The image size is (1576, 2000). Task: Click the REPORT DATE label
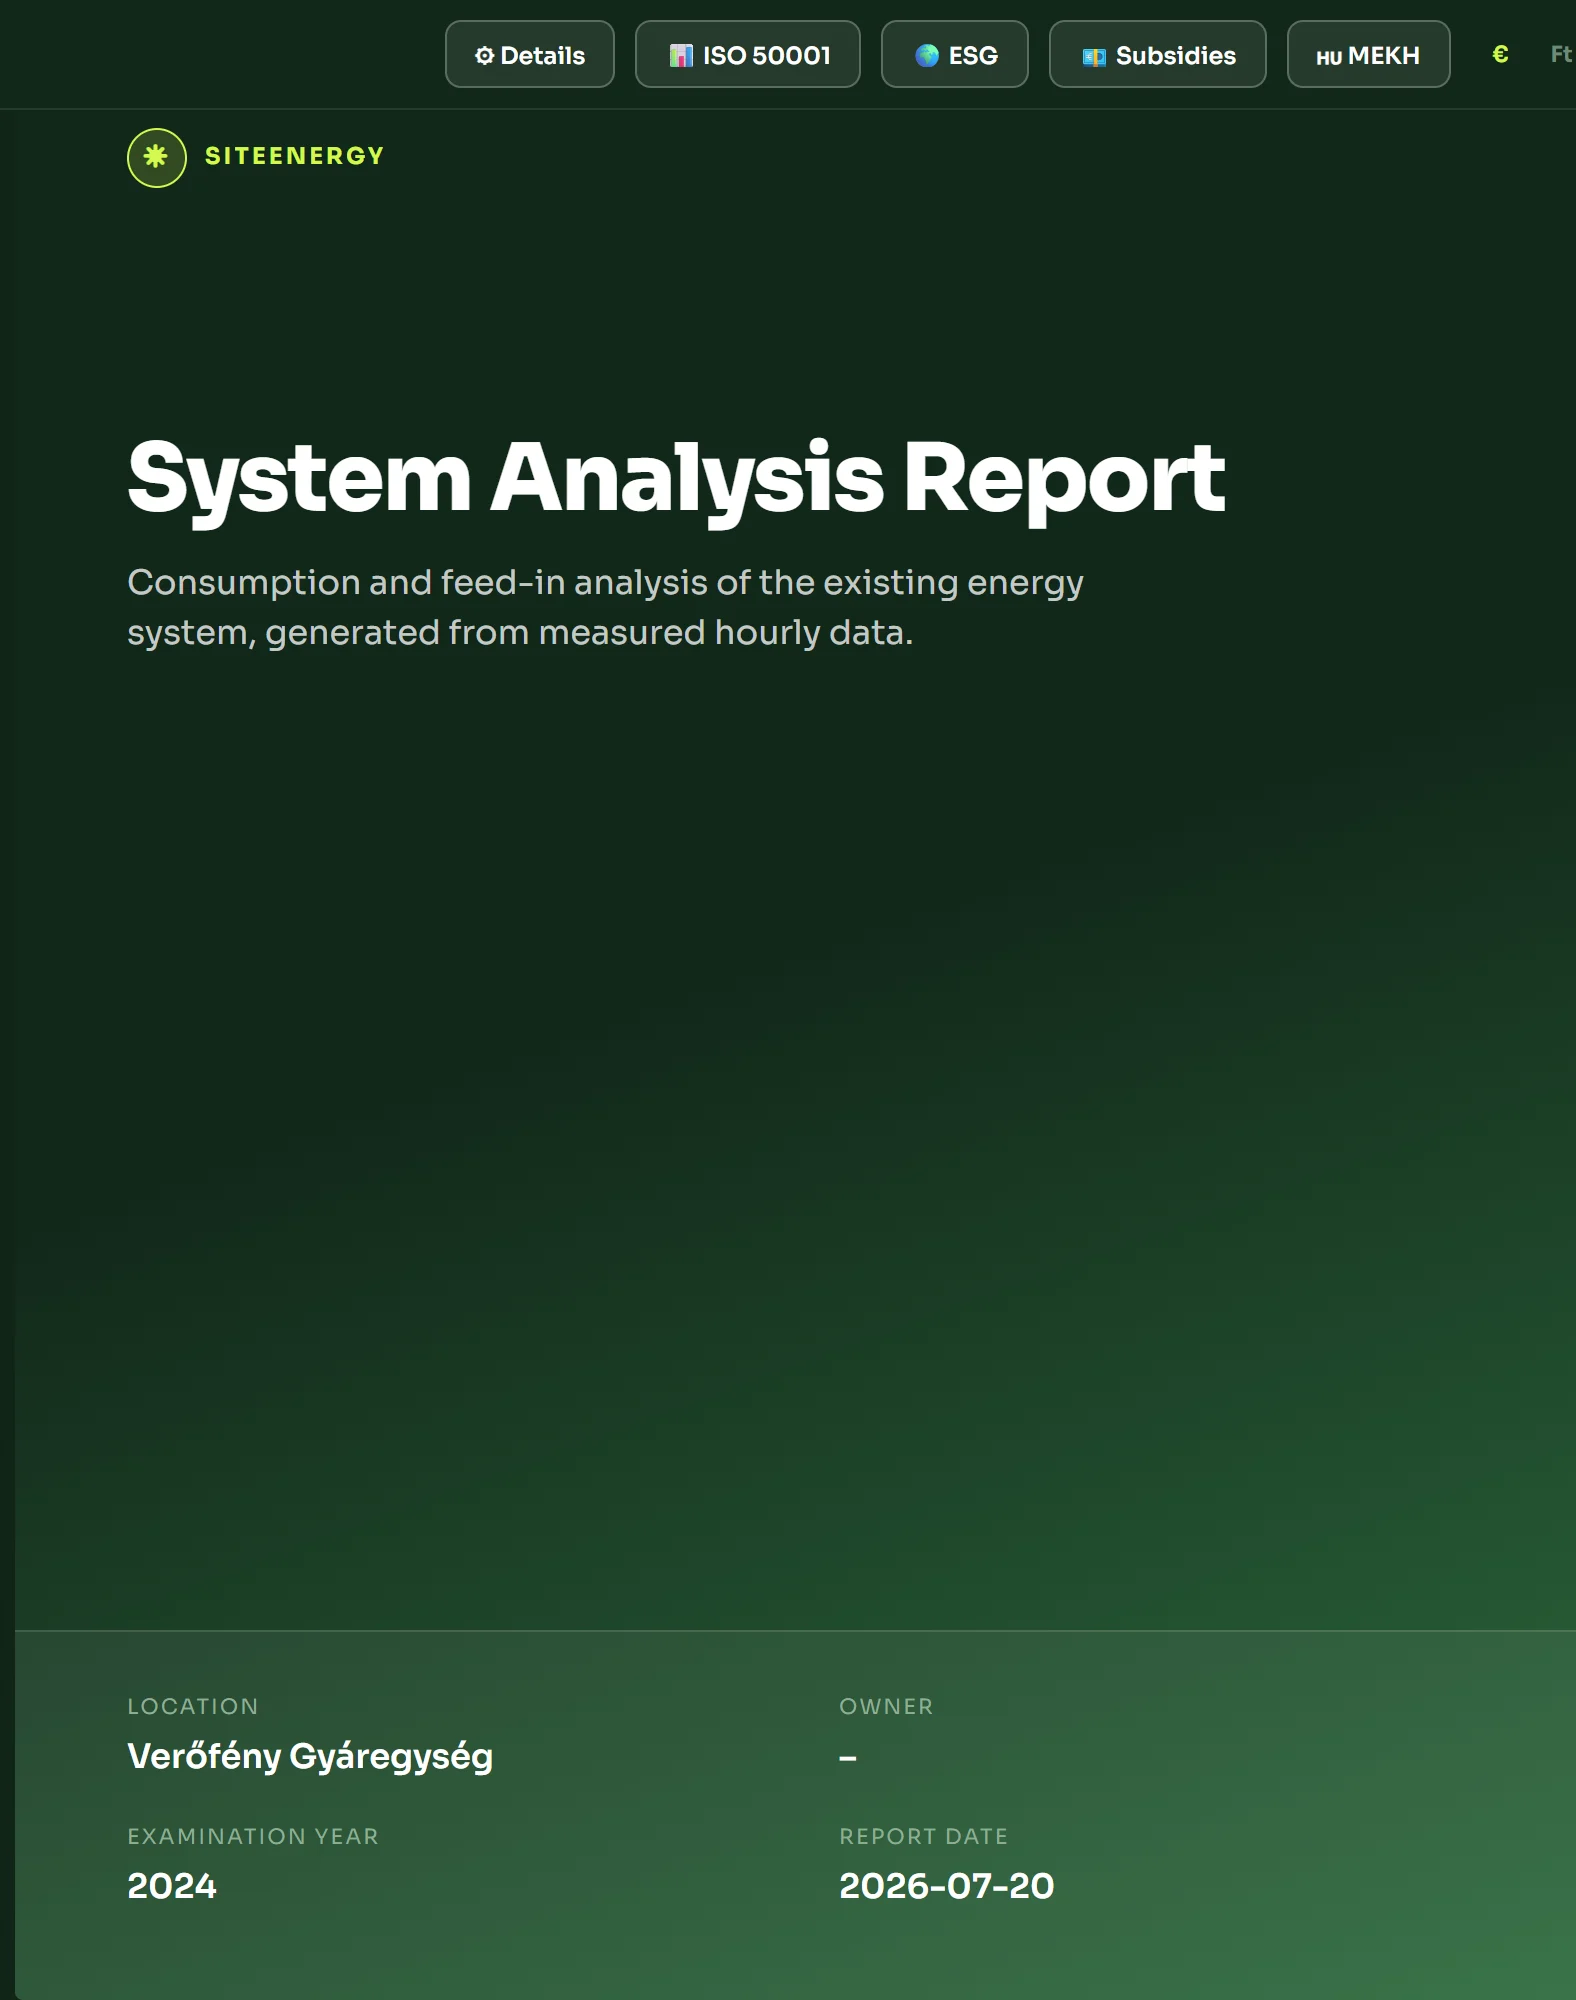point(924,1836)
